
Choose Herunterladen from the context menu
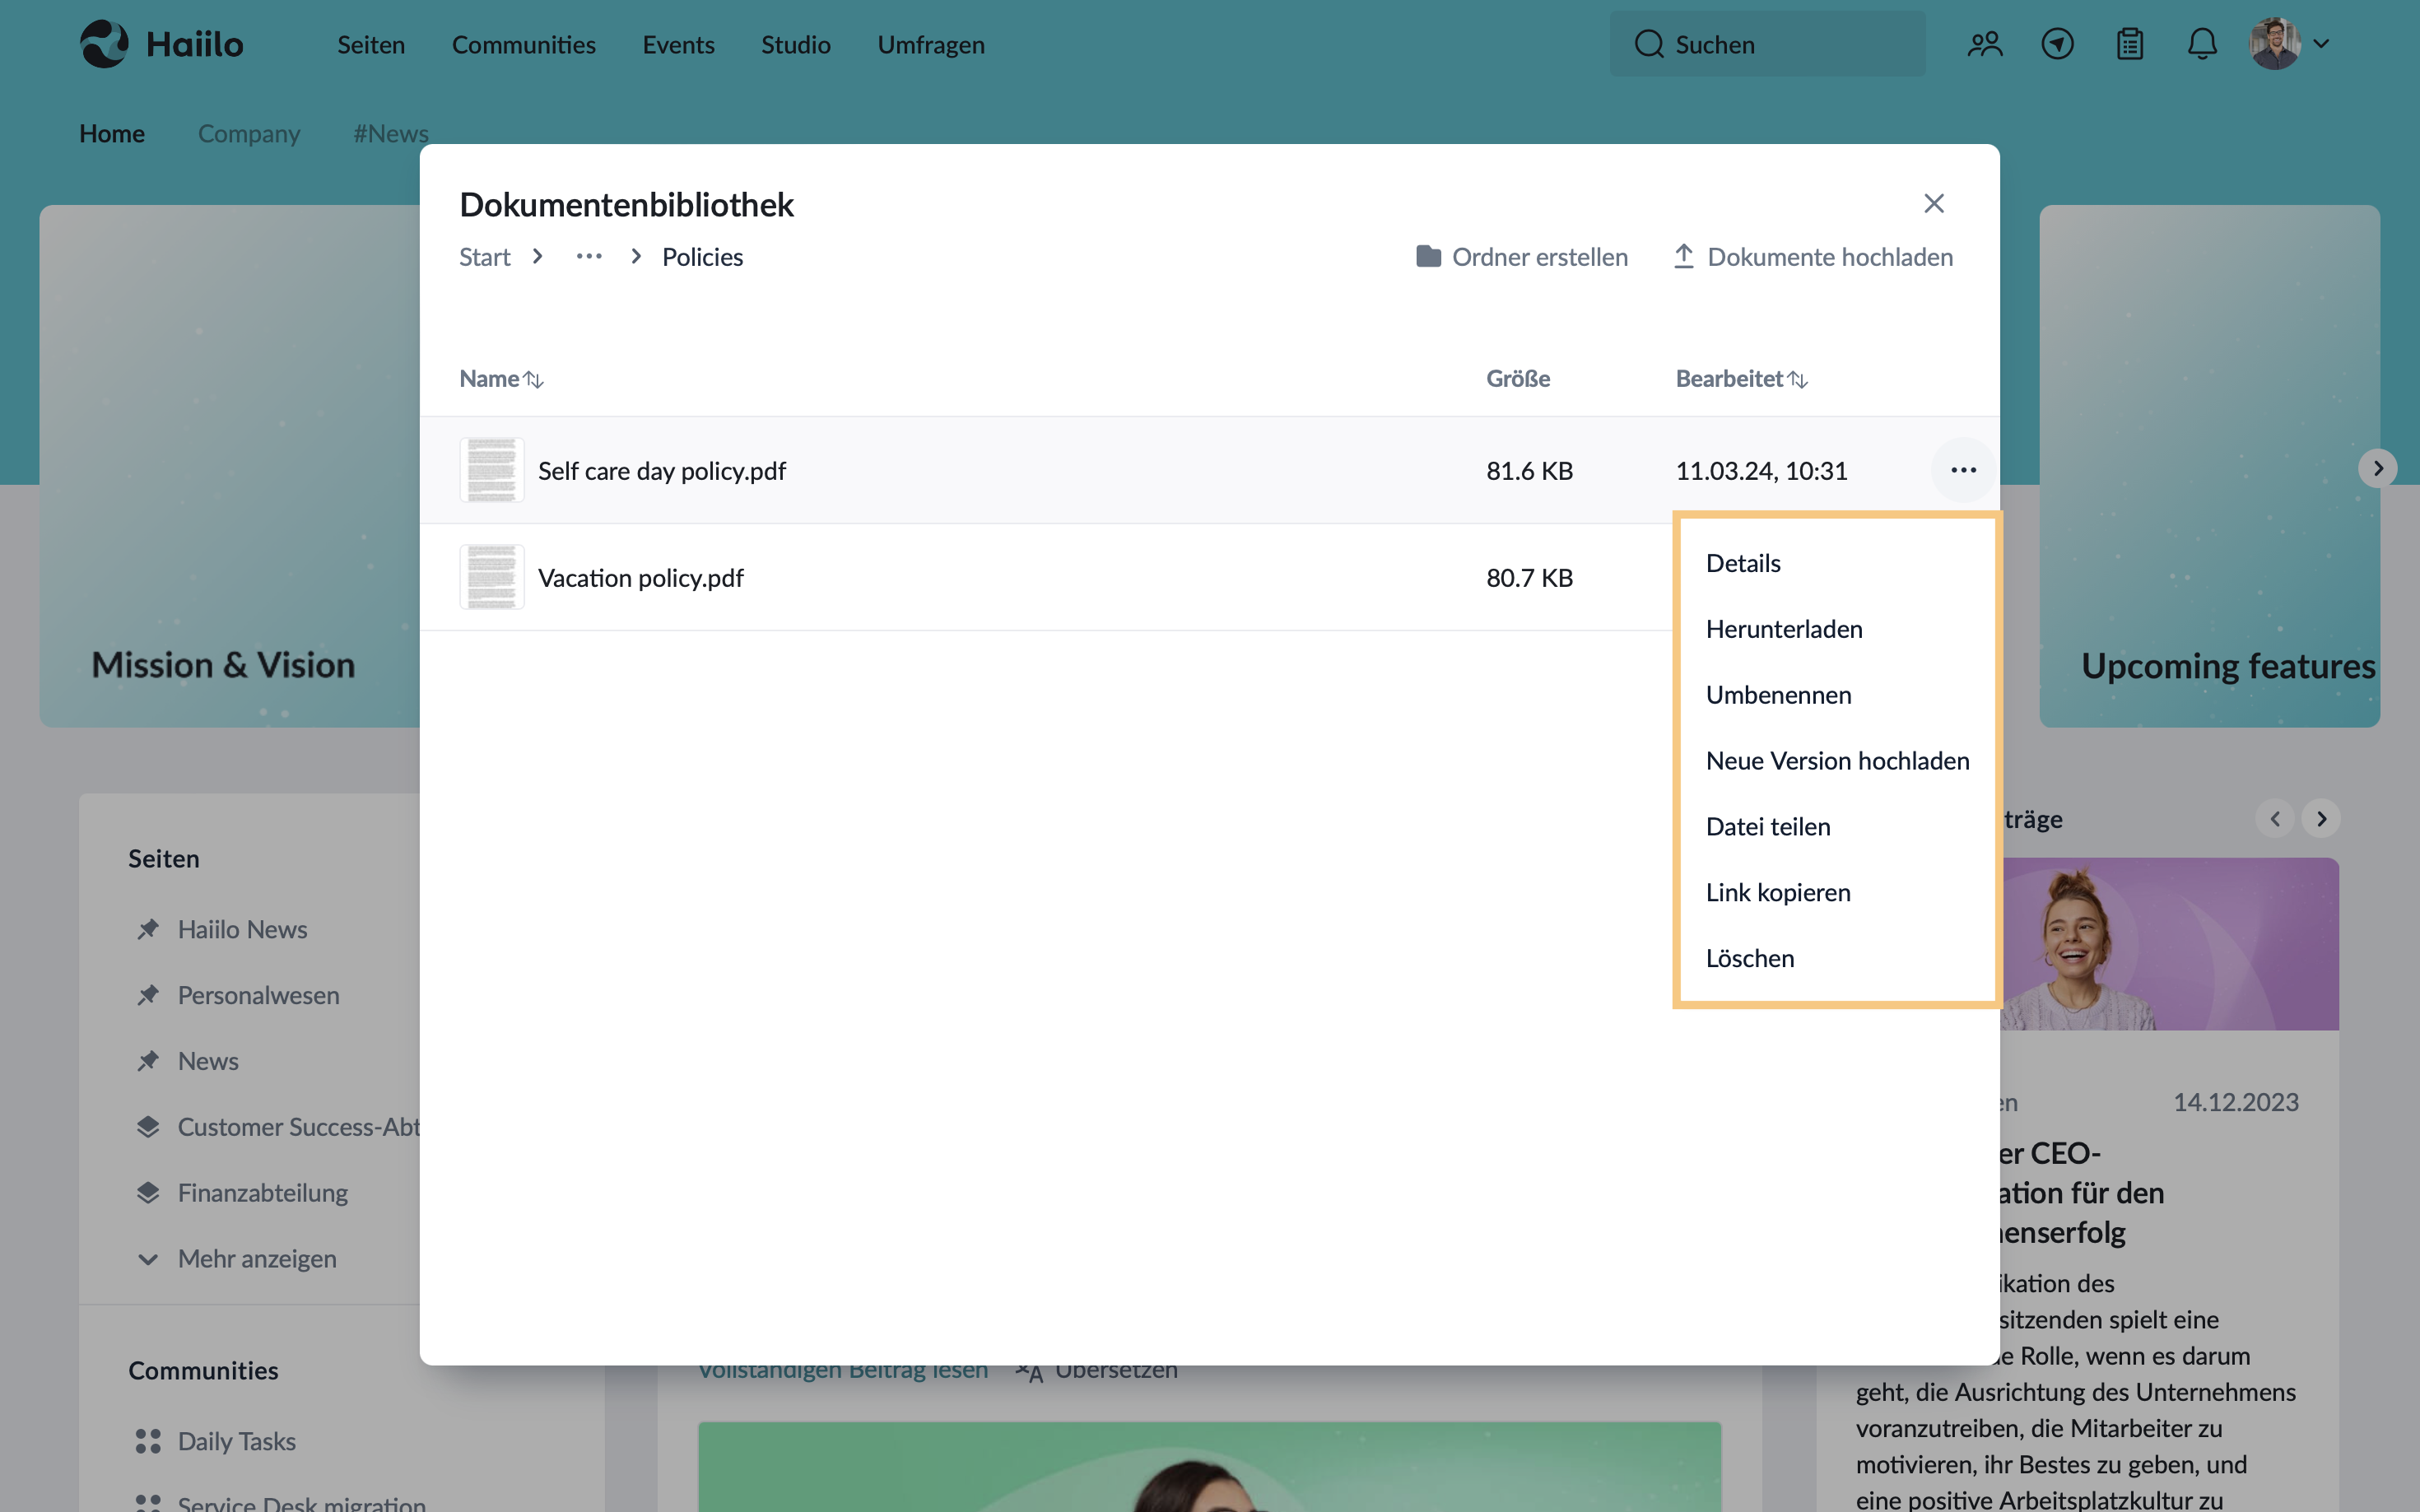click(1837, 629)
